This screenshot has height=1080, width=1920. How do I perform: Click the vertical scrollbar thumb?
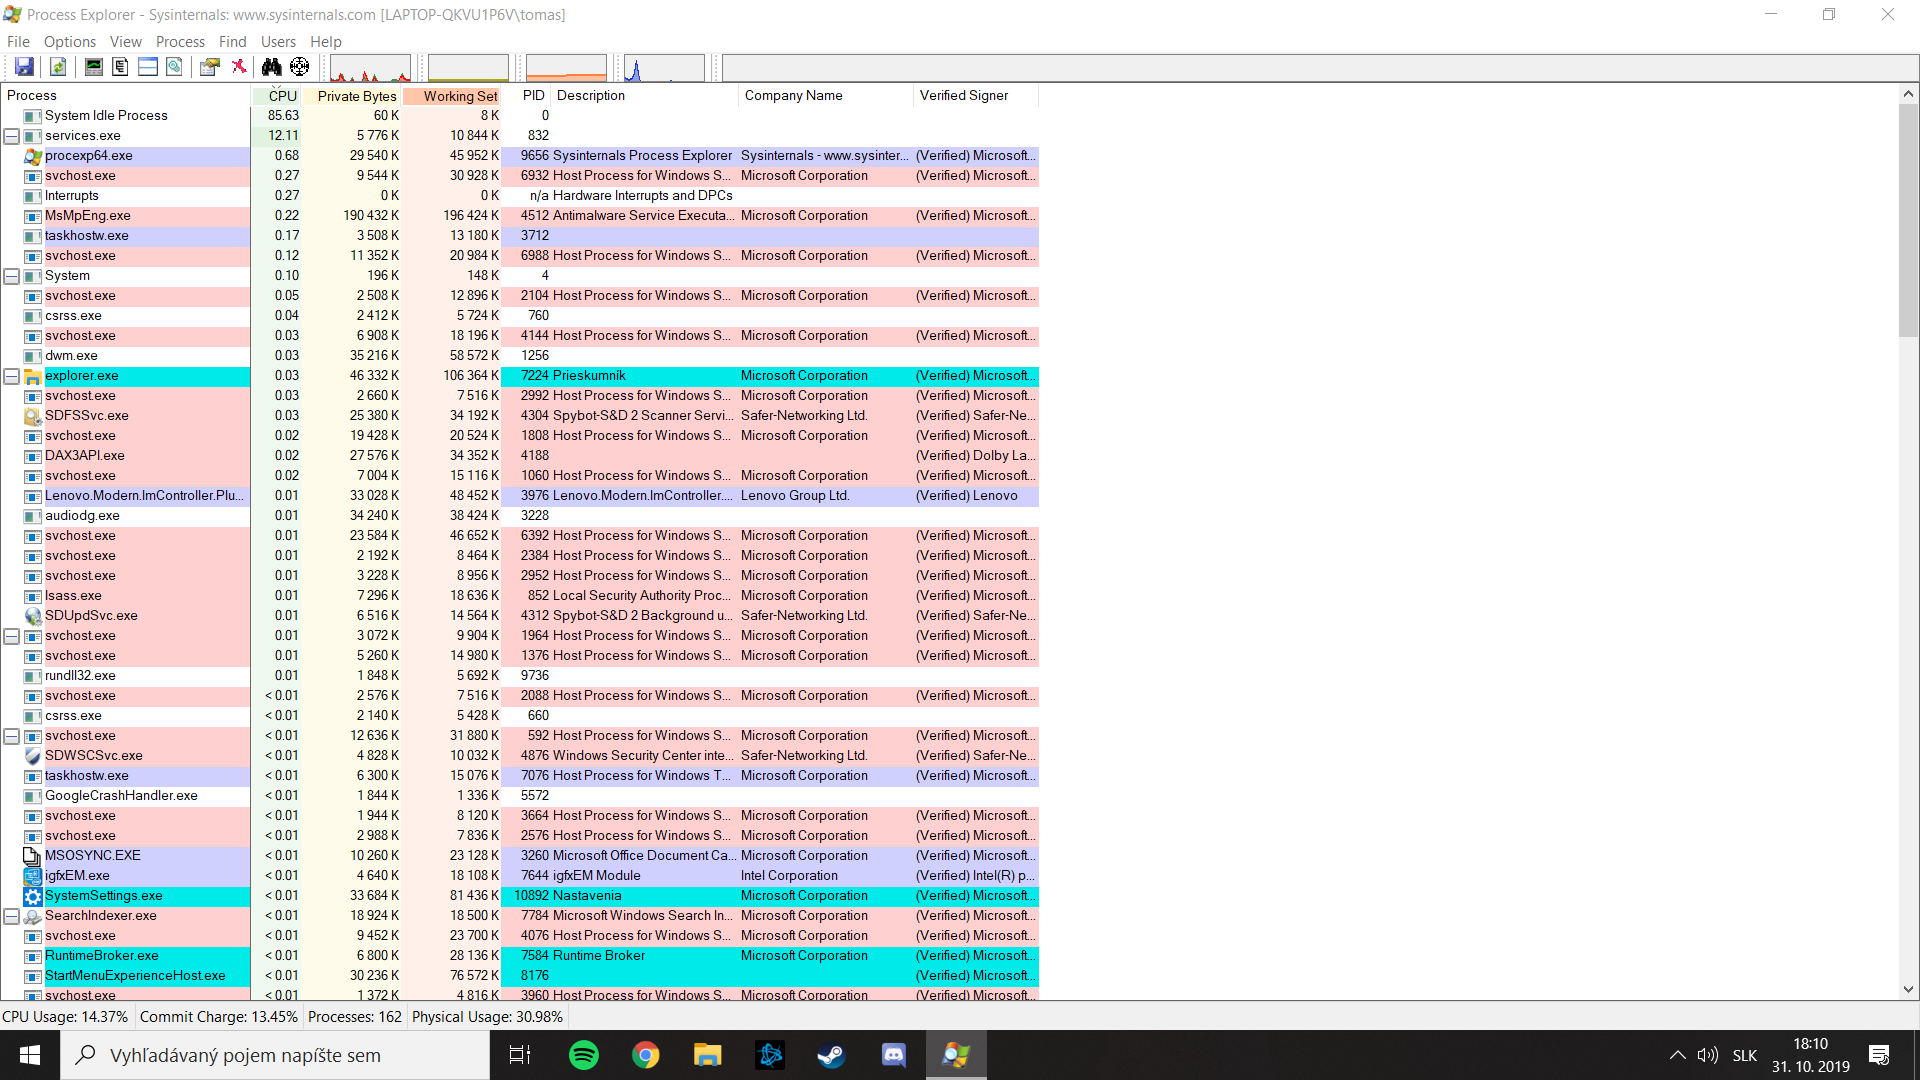pos(1908,220)
